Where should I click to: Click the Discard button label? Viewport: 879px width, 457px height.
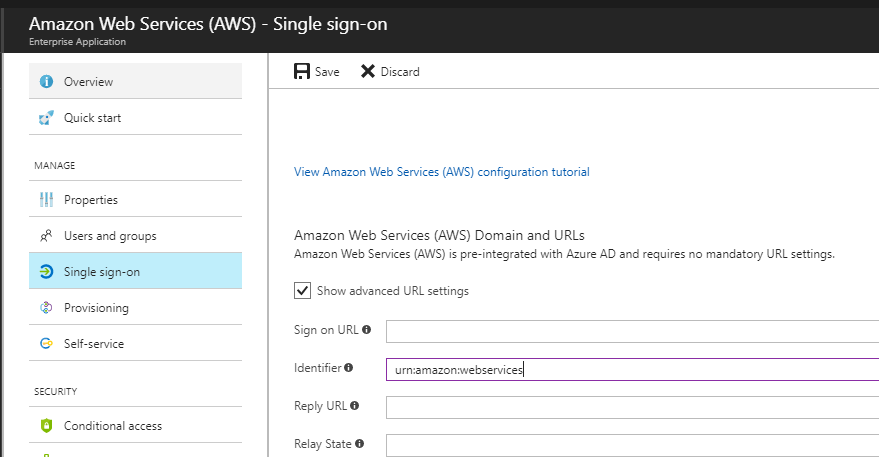400,72
